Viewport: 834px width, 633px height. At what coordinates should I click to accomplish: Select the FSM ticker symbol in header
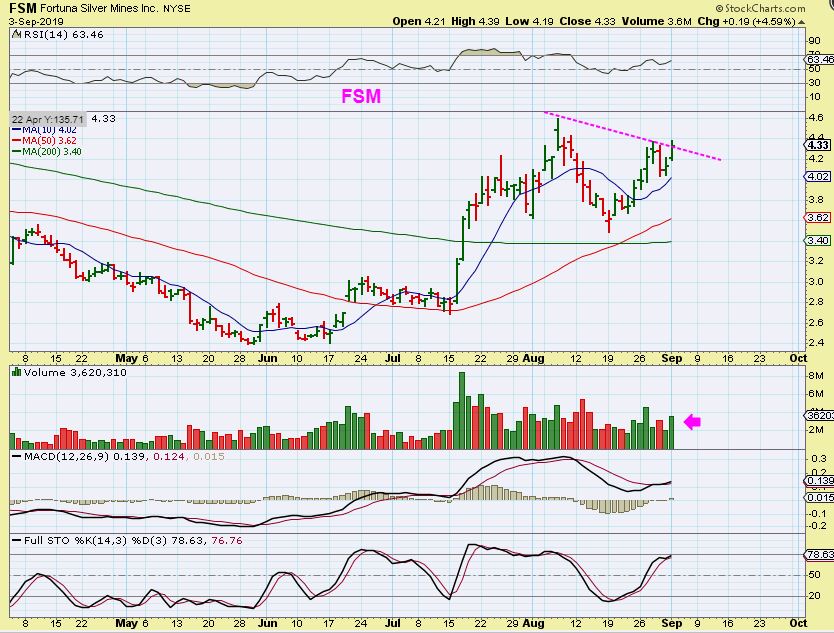point(23,8)
